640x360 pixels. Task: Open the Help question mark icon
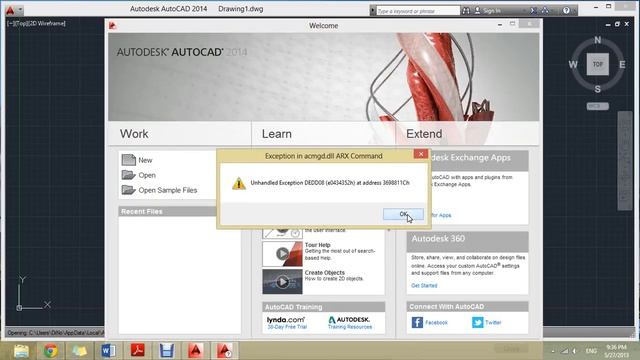[566, 11]
